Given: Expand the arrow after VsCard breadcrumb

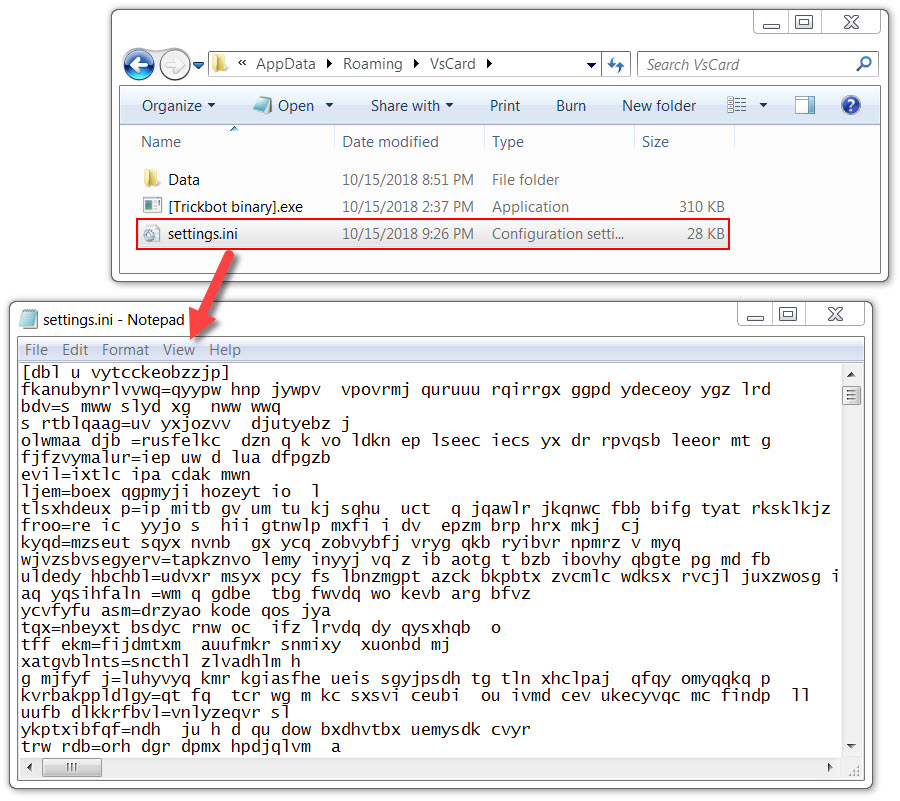Looking at the screenshot, I should point(489,64).
